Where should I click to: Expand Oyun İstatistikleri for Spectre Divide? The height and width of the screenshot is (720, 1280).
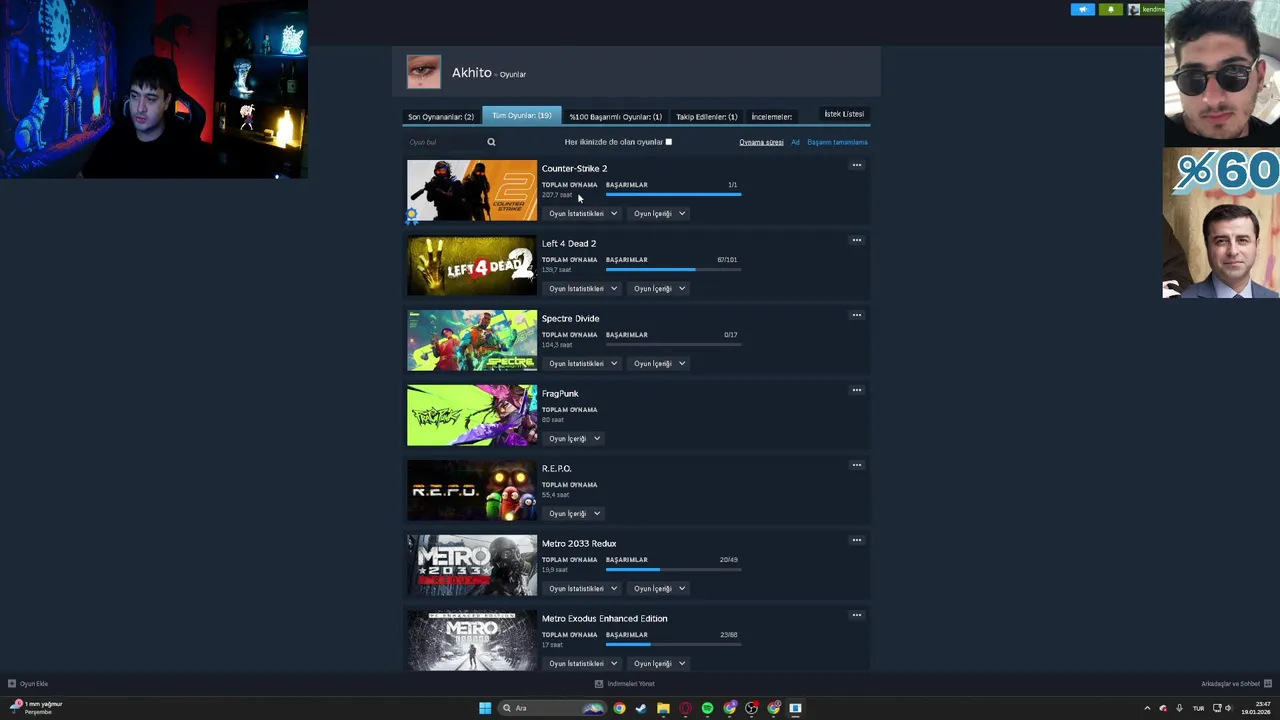(582, 363)
